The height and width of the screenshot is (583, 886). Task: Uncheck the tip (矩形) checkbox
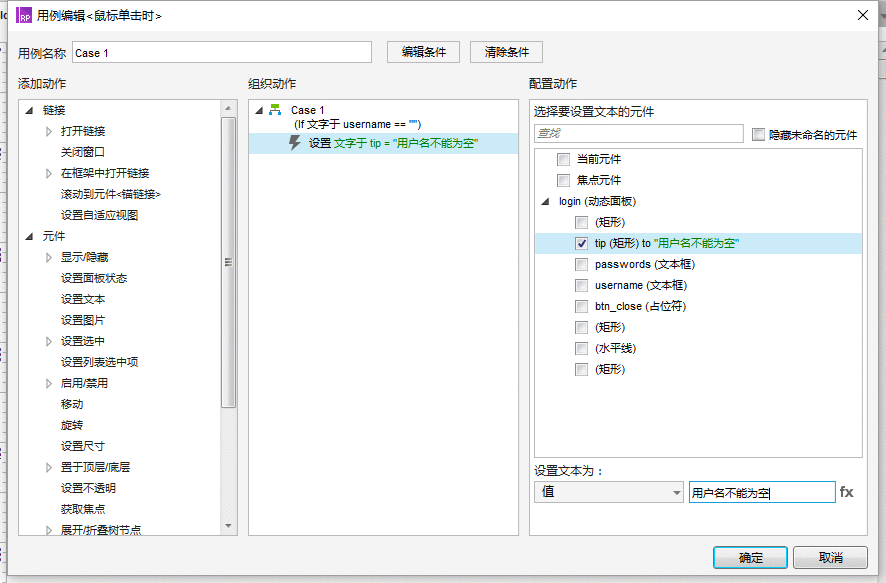point(581,243)
